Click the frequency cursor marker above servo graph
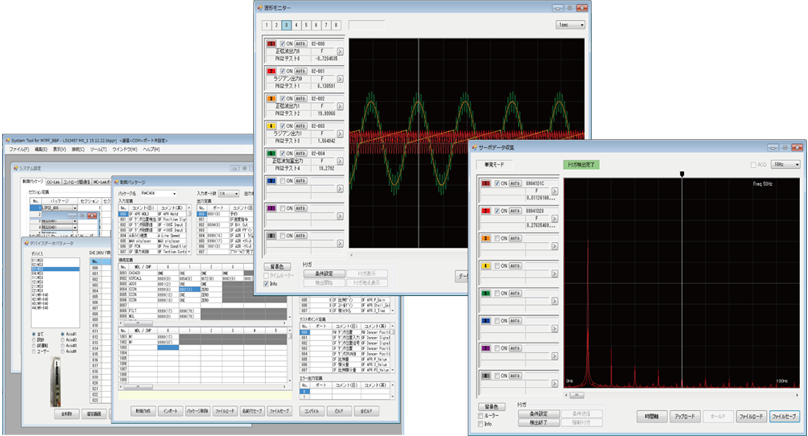The width and height of the screenshot is (808, 436). point(682,174)
